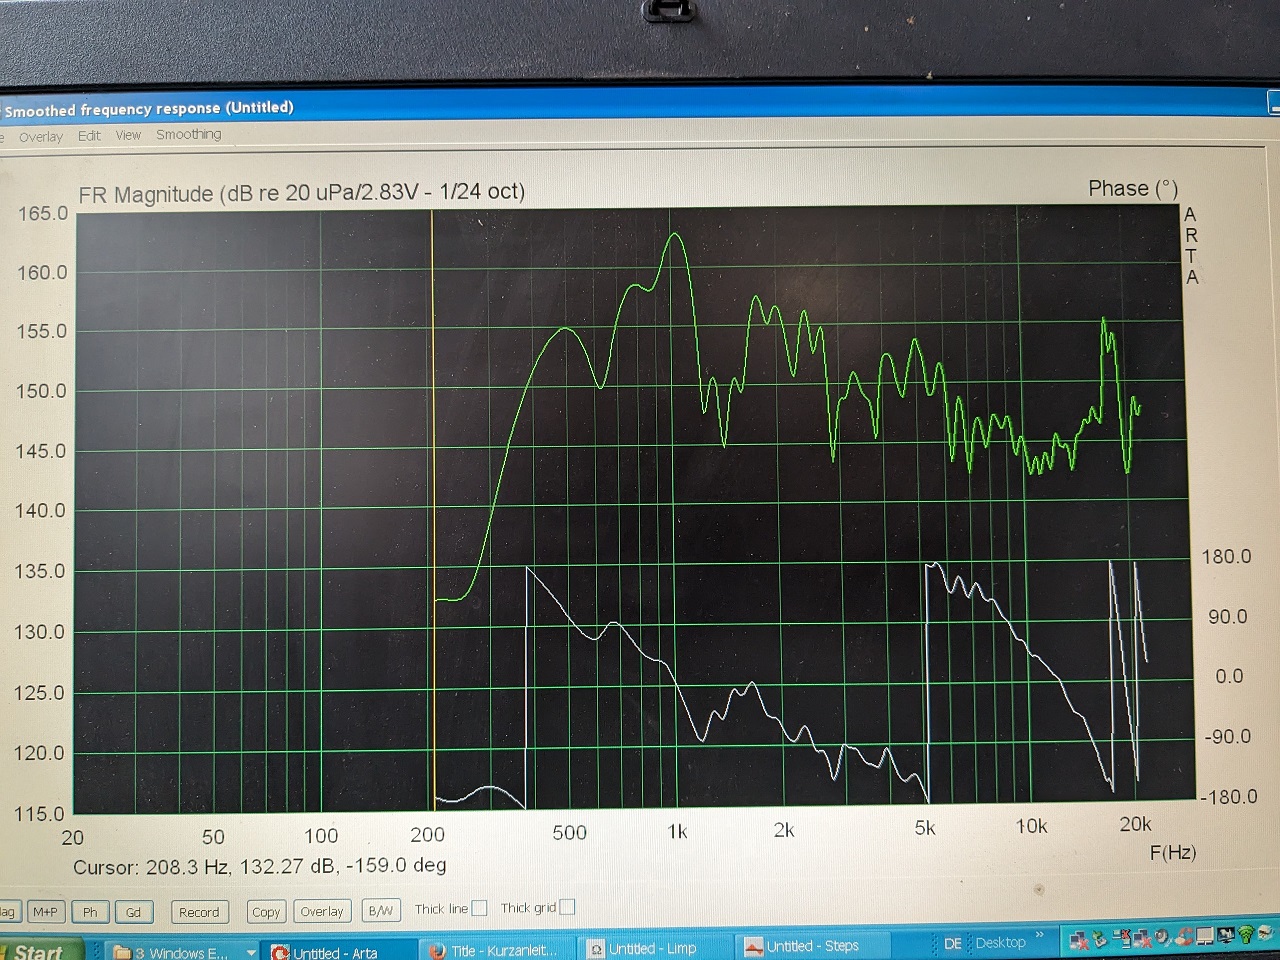Open the View menu
This screenshot has height=960, width=1280.
[x=128, y=135]
